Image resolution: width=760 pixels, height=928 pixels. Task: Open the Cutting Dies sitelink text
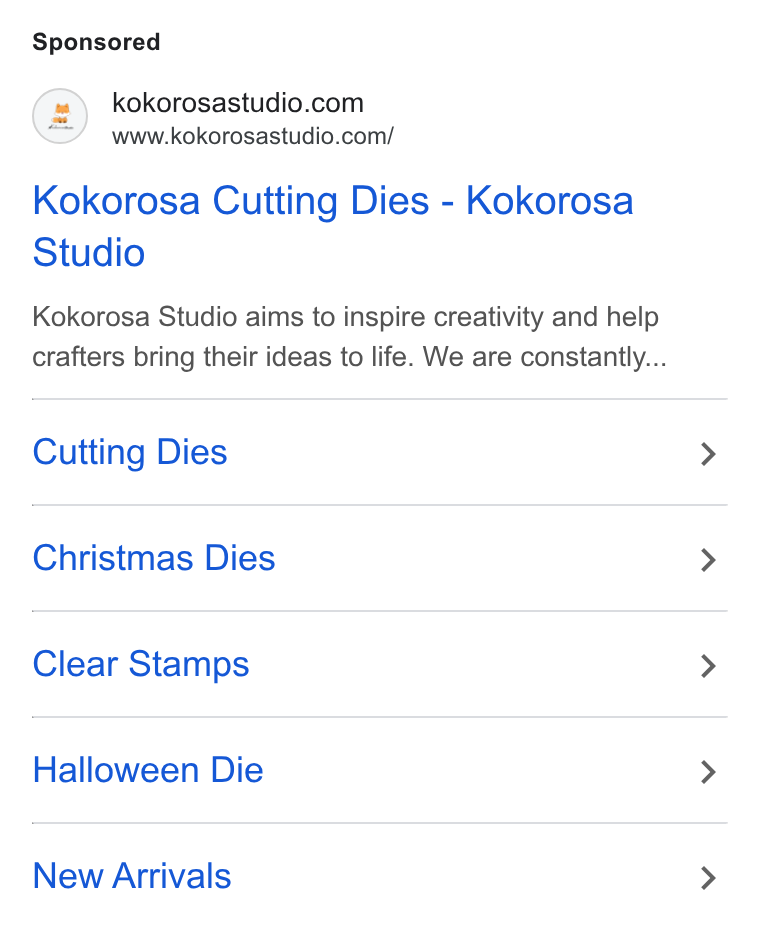coord(130,453)
